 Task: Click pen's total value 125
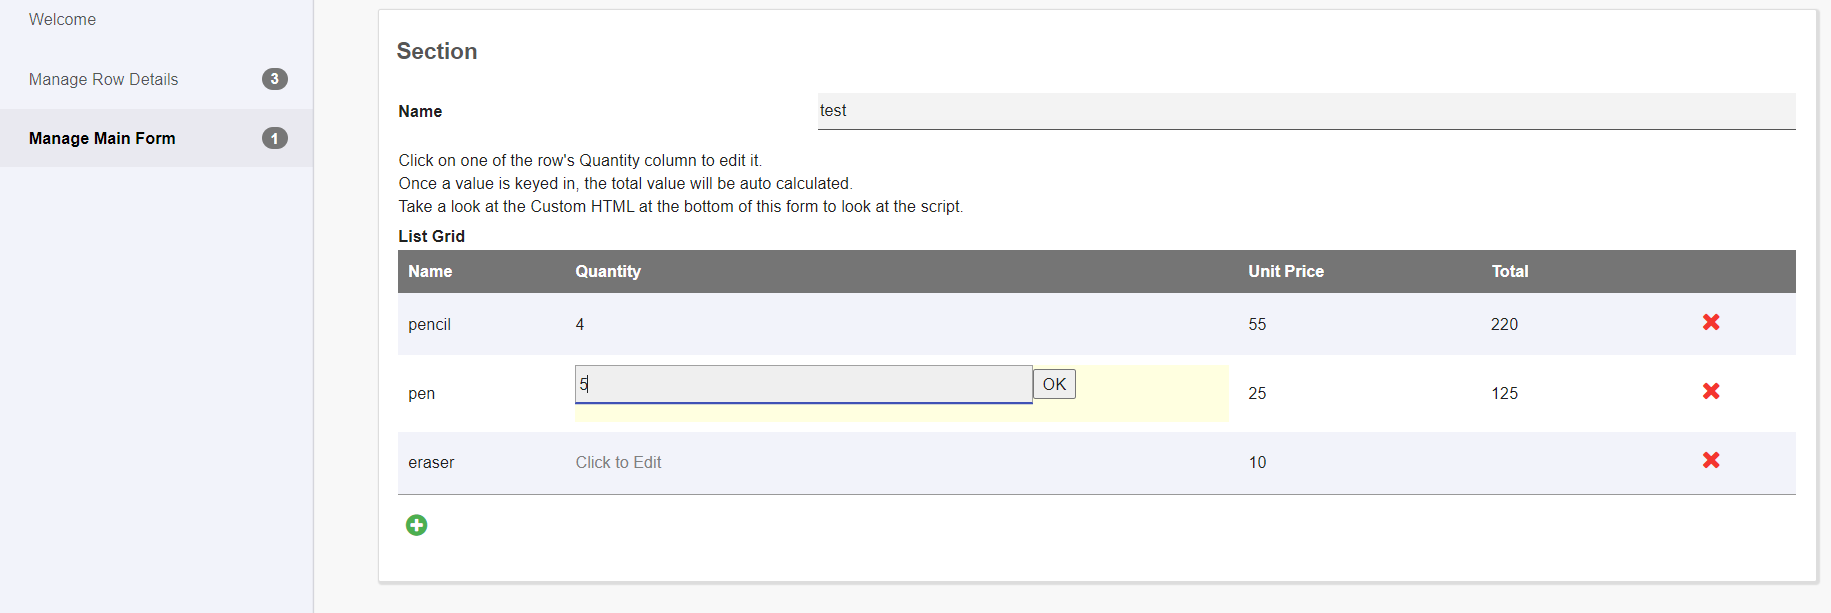(x=1504, y=393)
